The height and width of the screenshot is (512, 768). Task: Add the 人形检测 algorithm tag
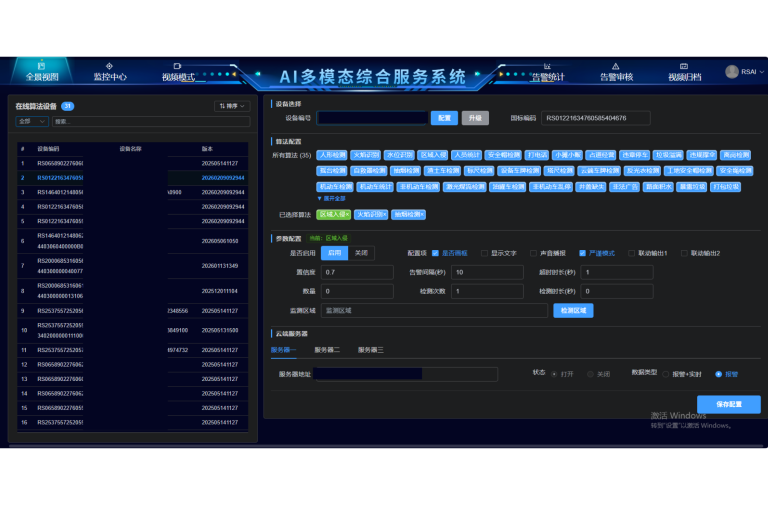tap(332, 155)
